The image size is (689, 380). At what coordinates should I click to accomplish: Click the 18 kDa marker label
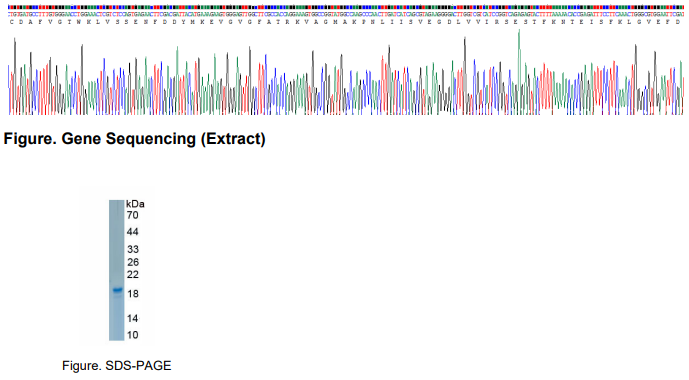coord(133,294)
